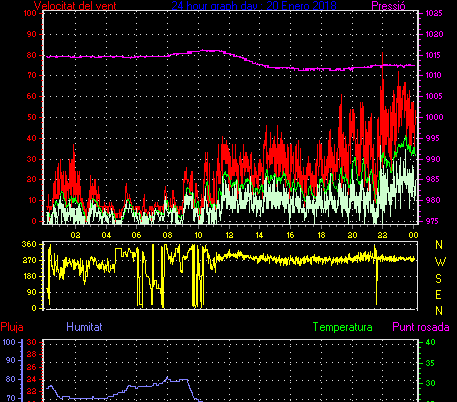Click the E compass direction letter
The width and height of the screenshot is (457, 402).
point(439,295)
